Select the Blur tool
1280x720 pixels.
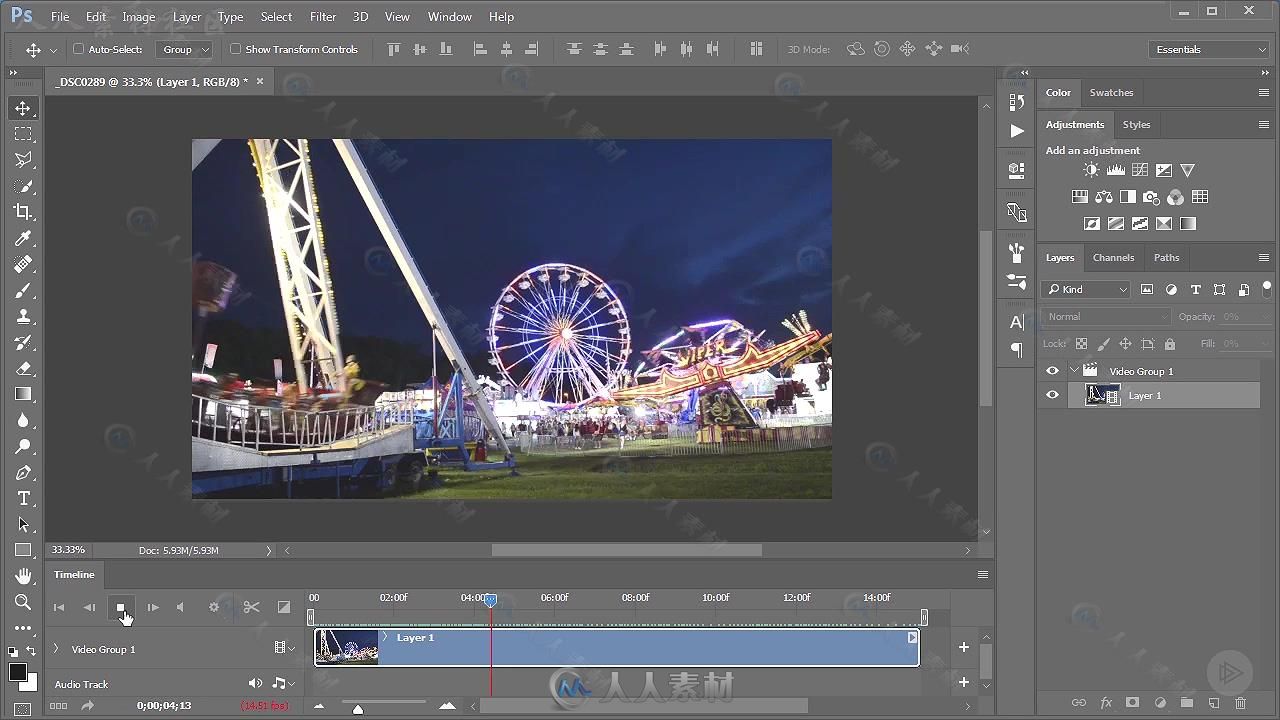coord(23,420)
